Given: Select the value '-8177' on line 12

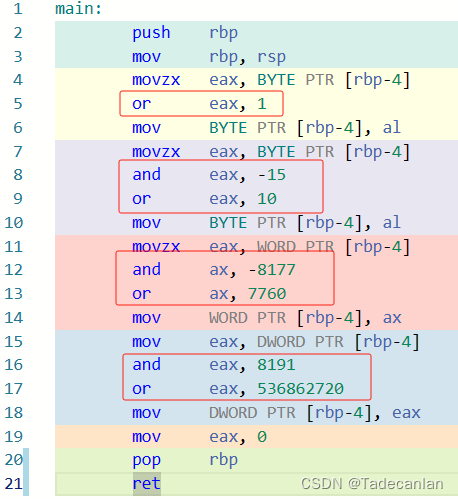Looking at the screenshot, I should (x=272, y=270).
